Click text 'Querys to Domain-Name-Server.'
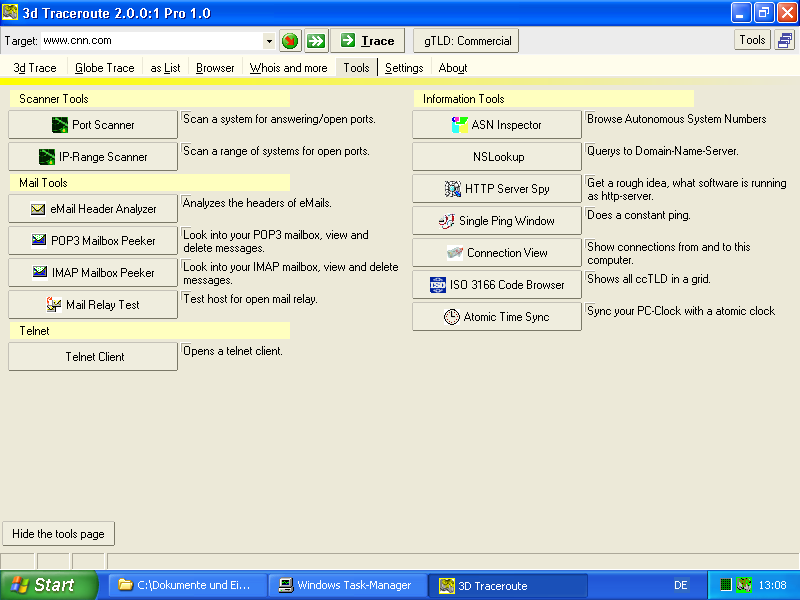Screen dimensions: 800x600 pyautogui.click(x=662, y=151)
